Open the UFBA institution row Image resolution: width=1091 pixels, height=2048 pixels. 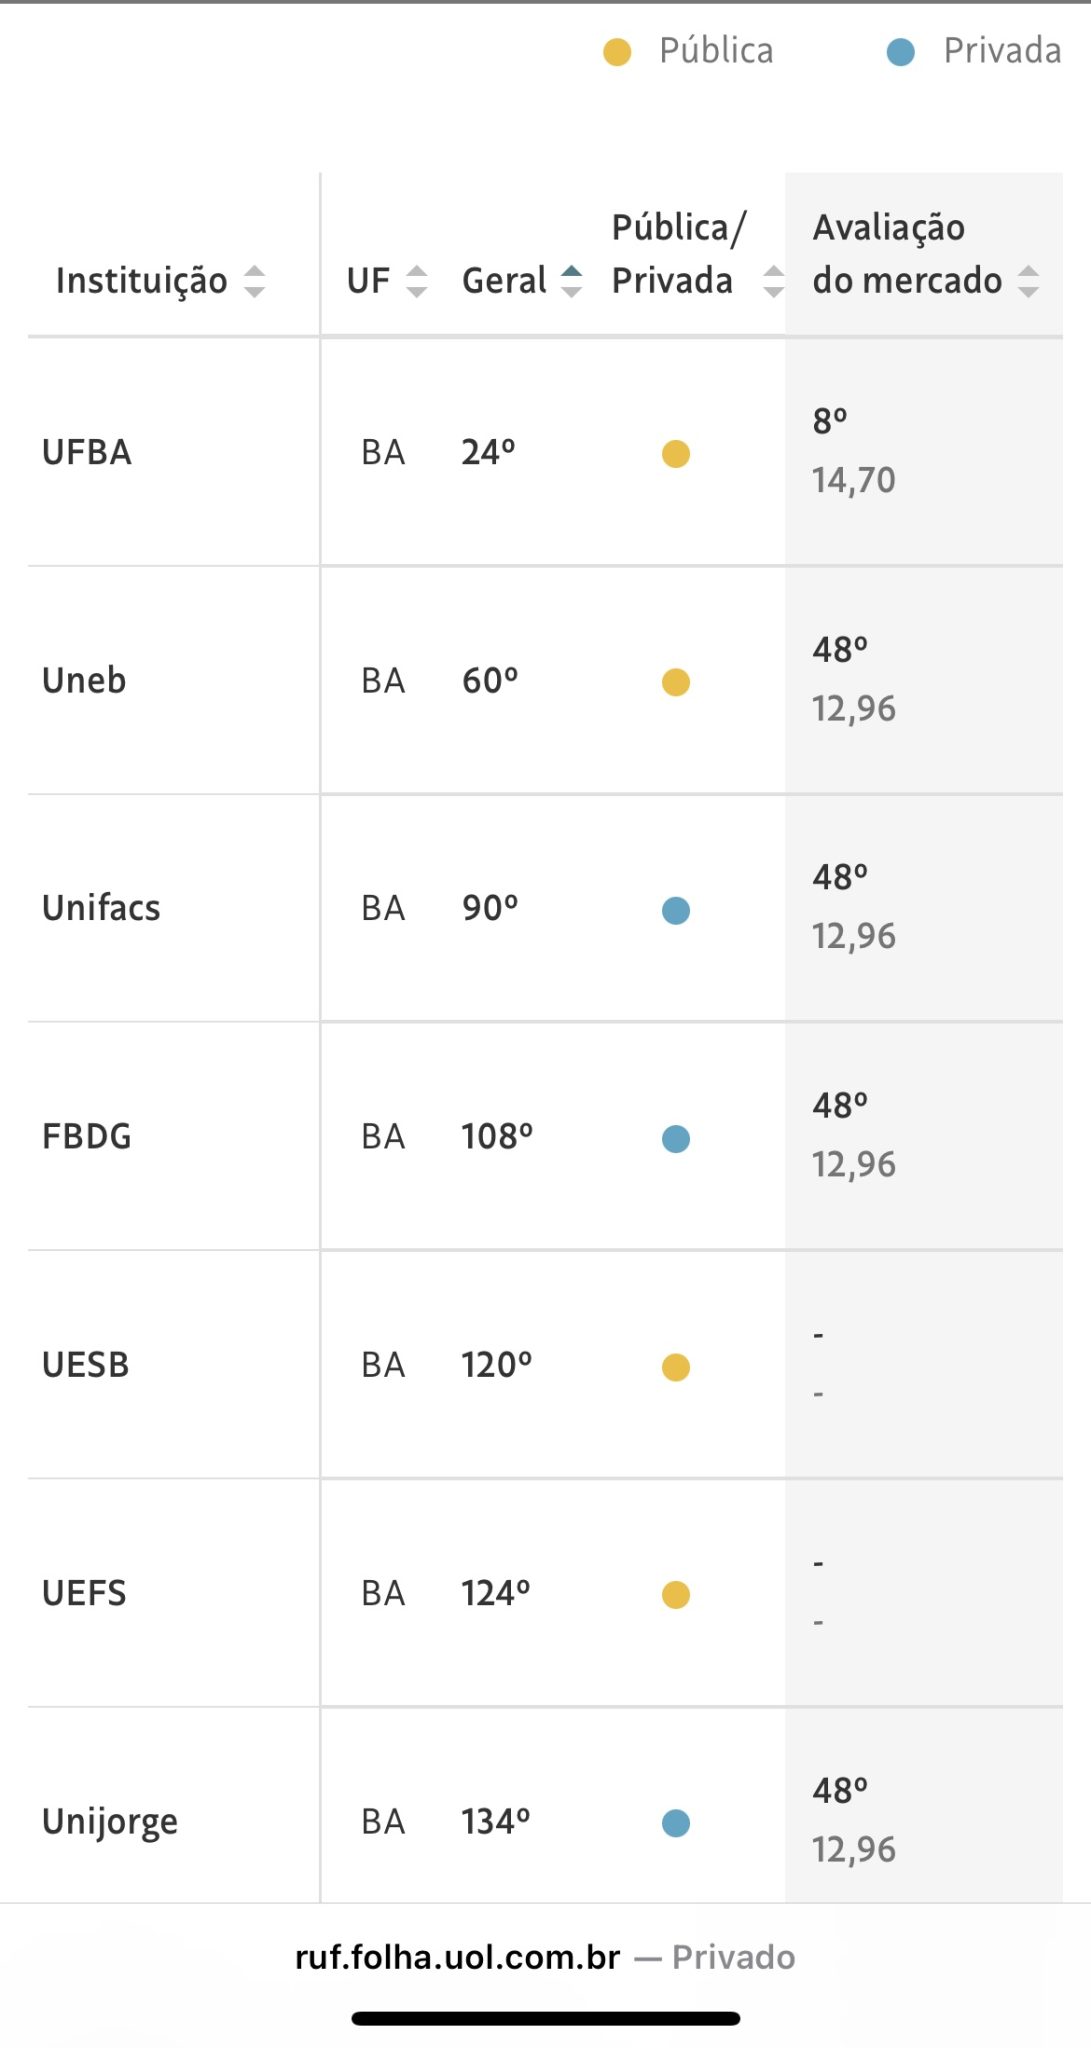(87, 453)
